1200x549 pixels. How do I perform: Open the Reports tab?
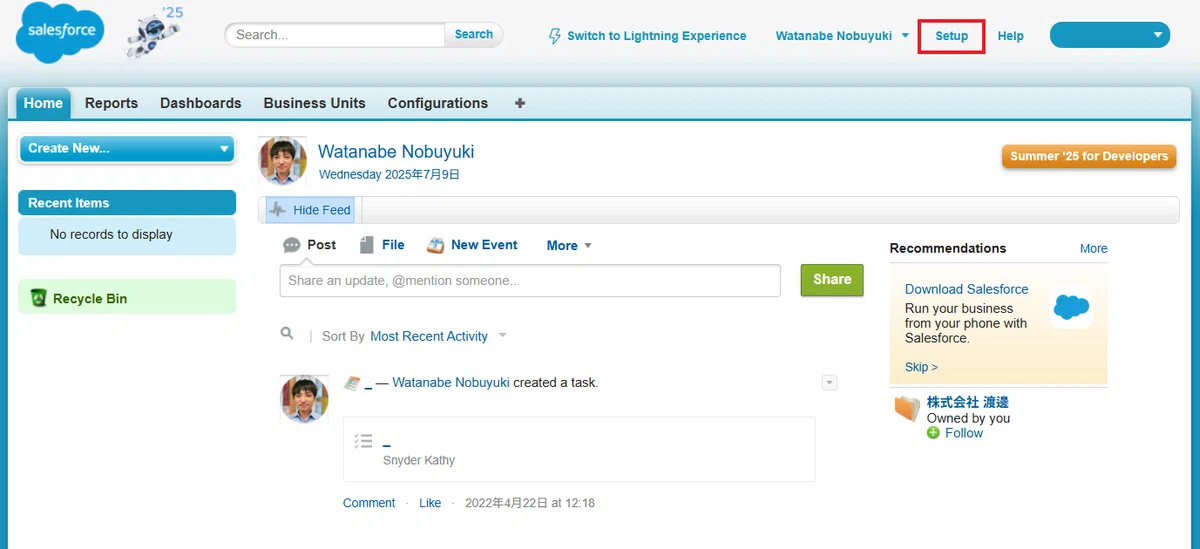tap(111, 103)
